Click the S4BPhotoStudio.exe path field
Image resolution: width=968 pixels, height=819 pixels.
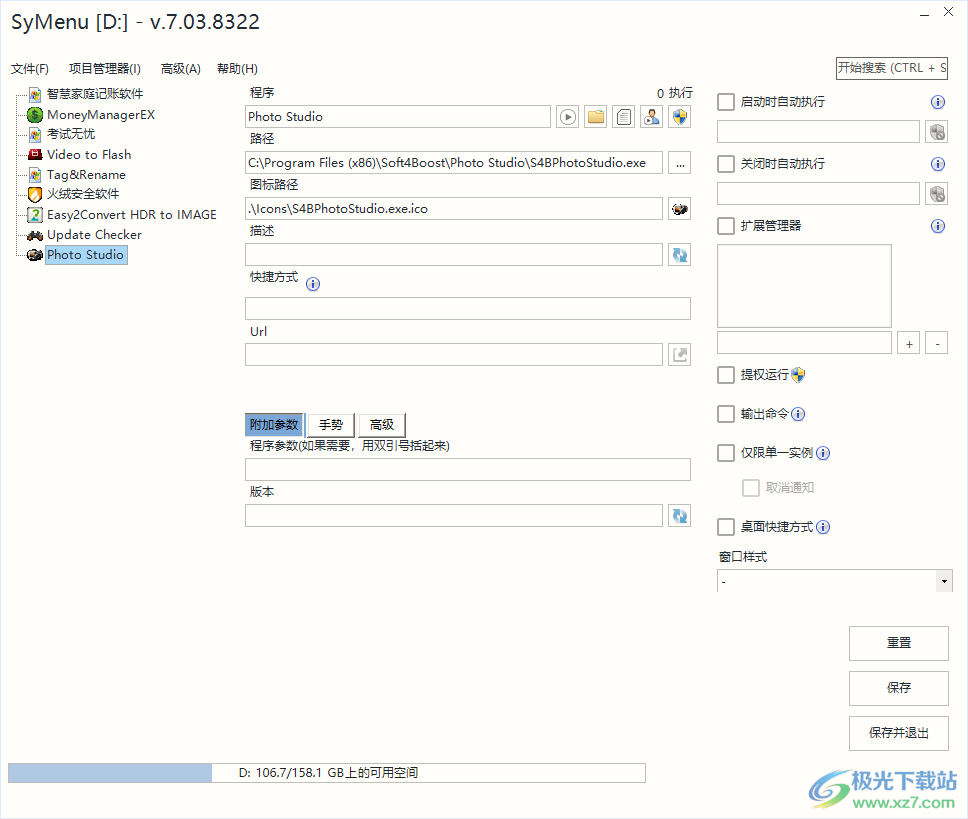(x=454, y=163)
